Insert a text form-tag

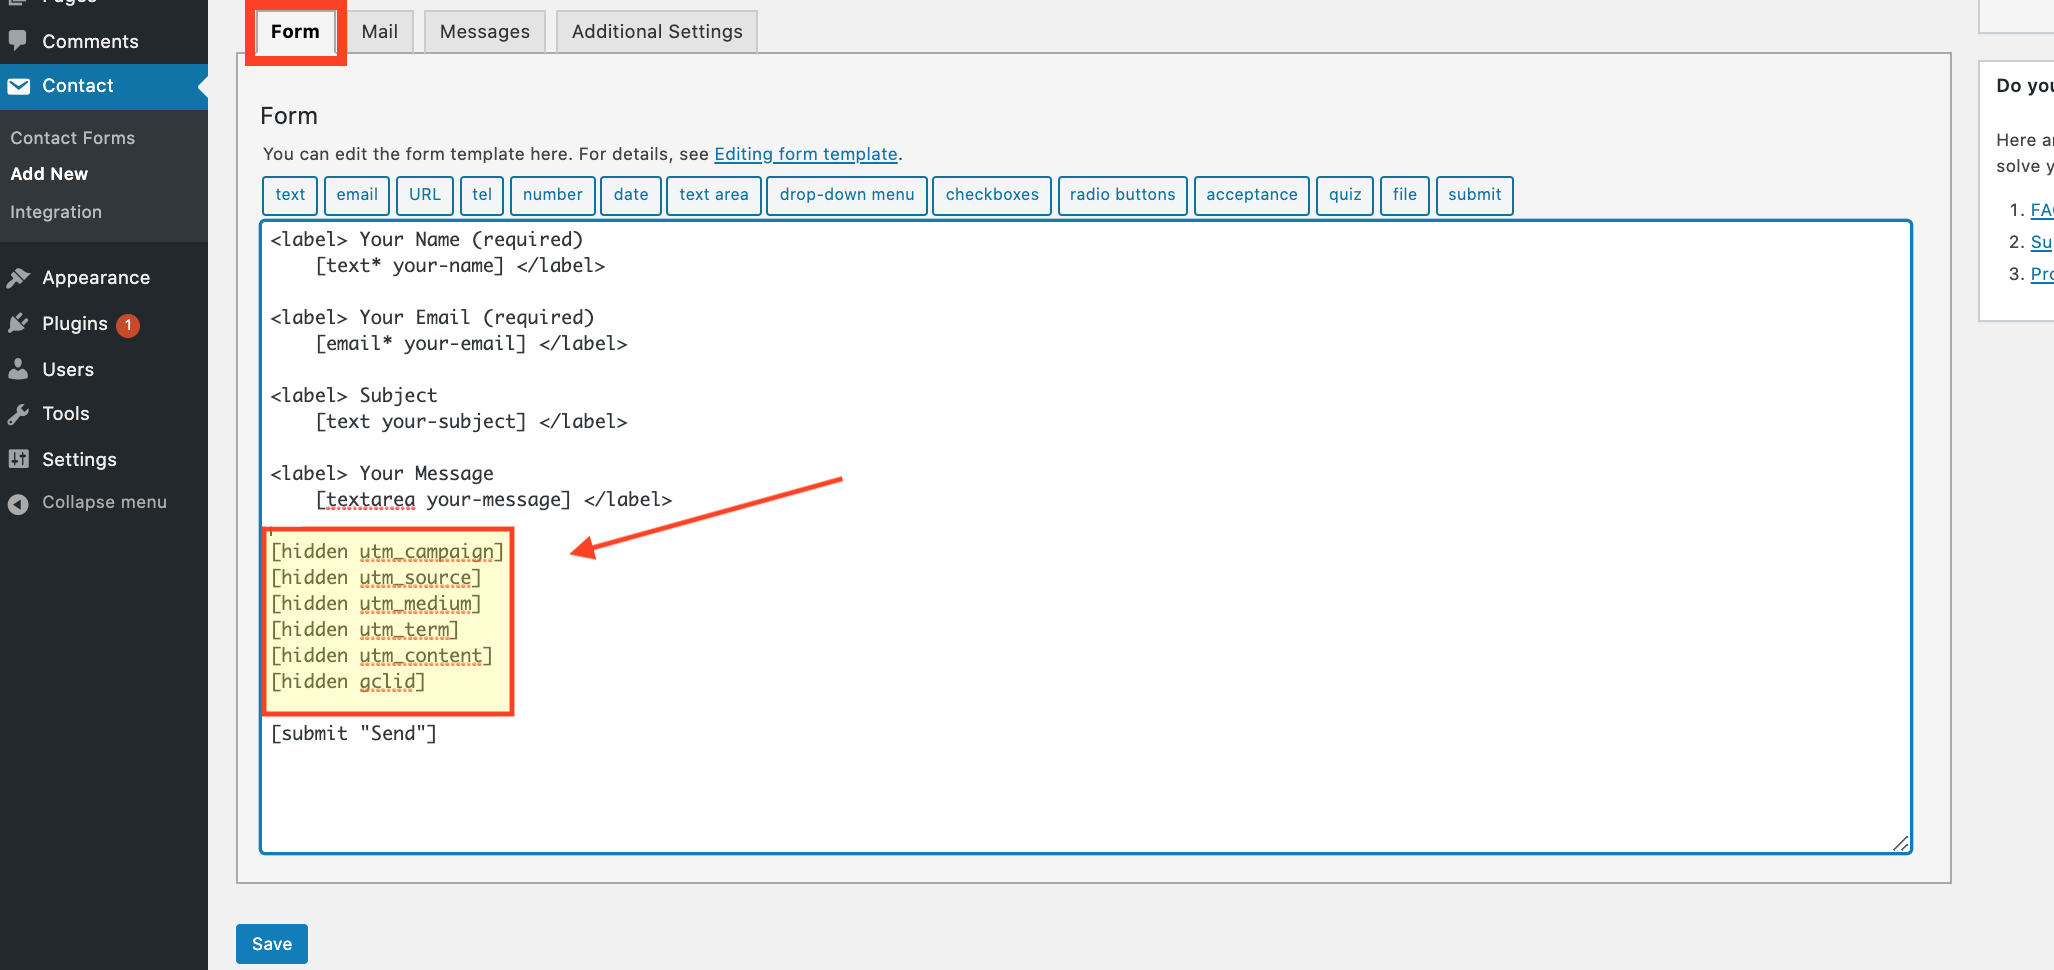pyautogui.click(x=289, y=195)
